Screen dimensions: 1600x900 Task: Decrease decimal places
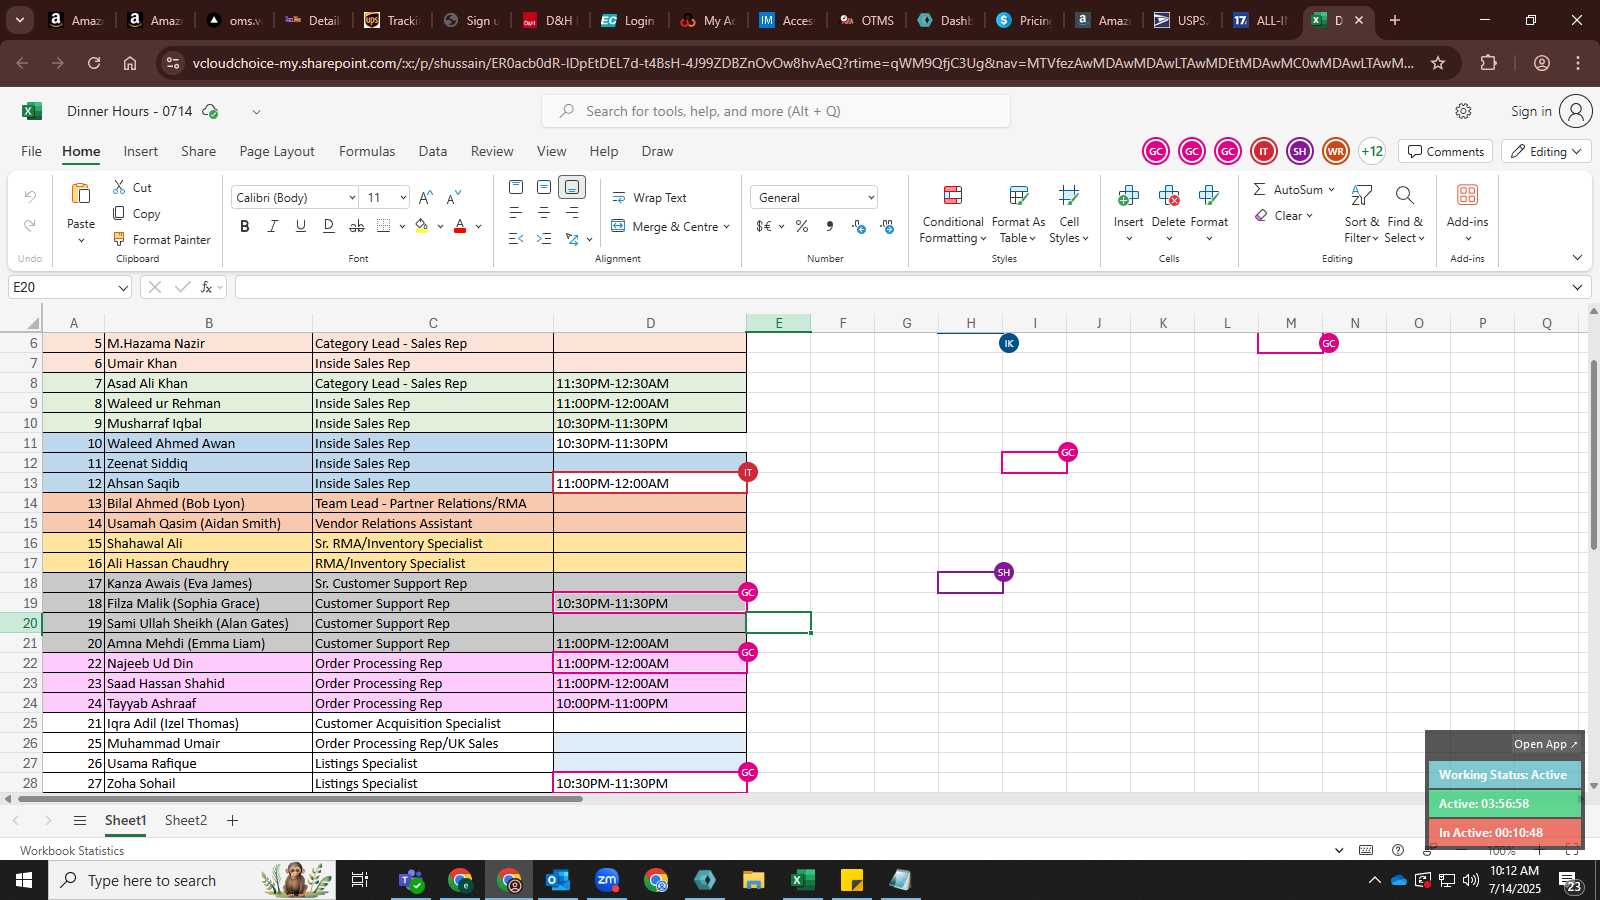click(x=887, y=227)
